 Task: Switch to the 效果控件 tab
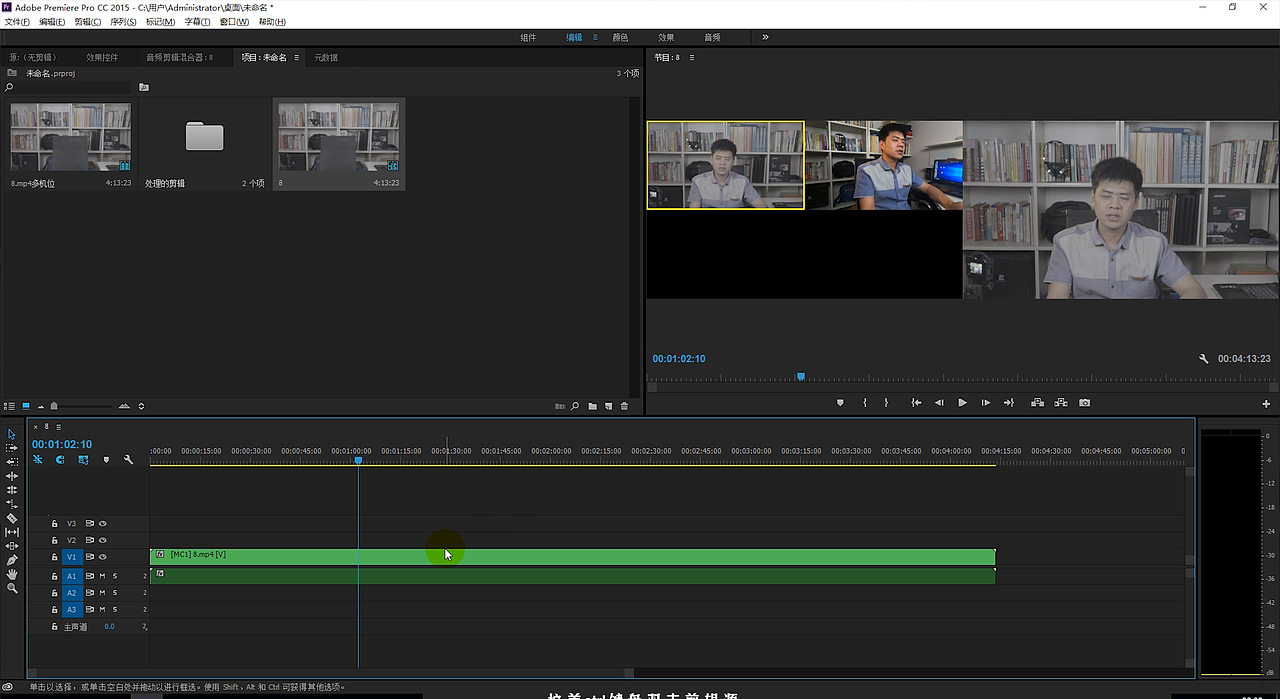coord(102,58)
